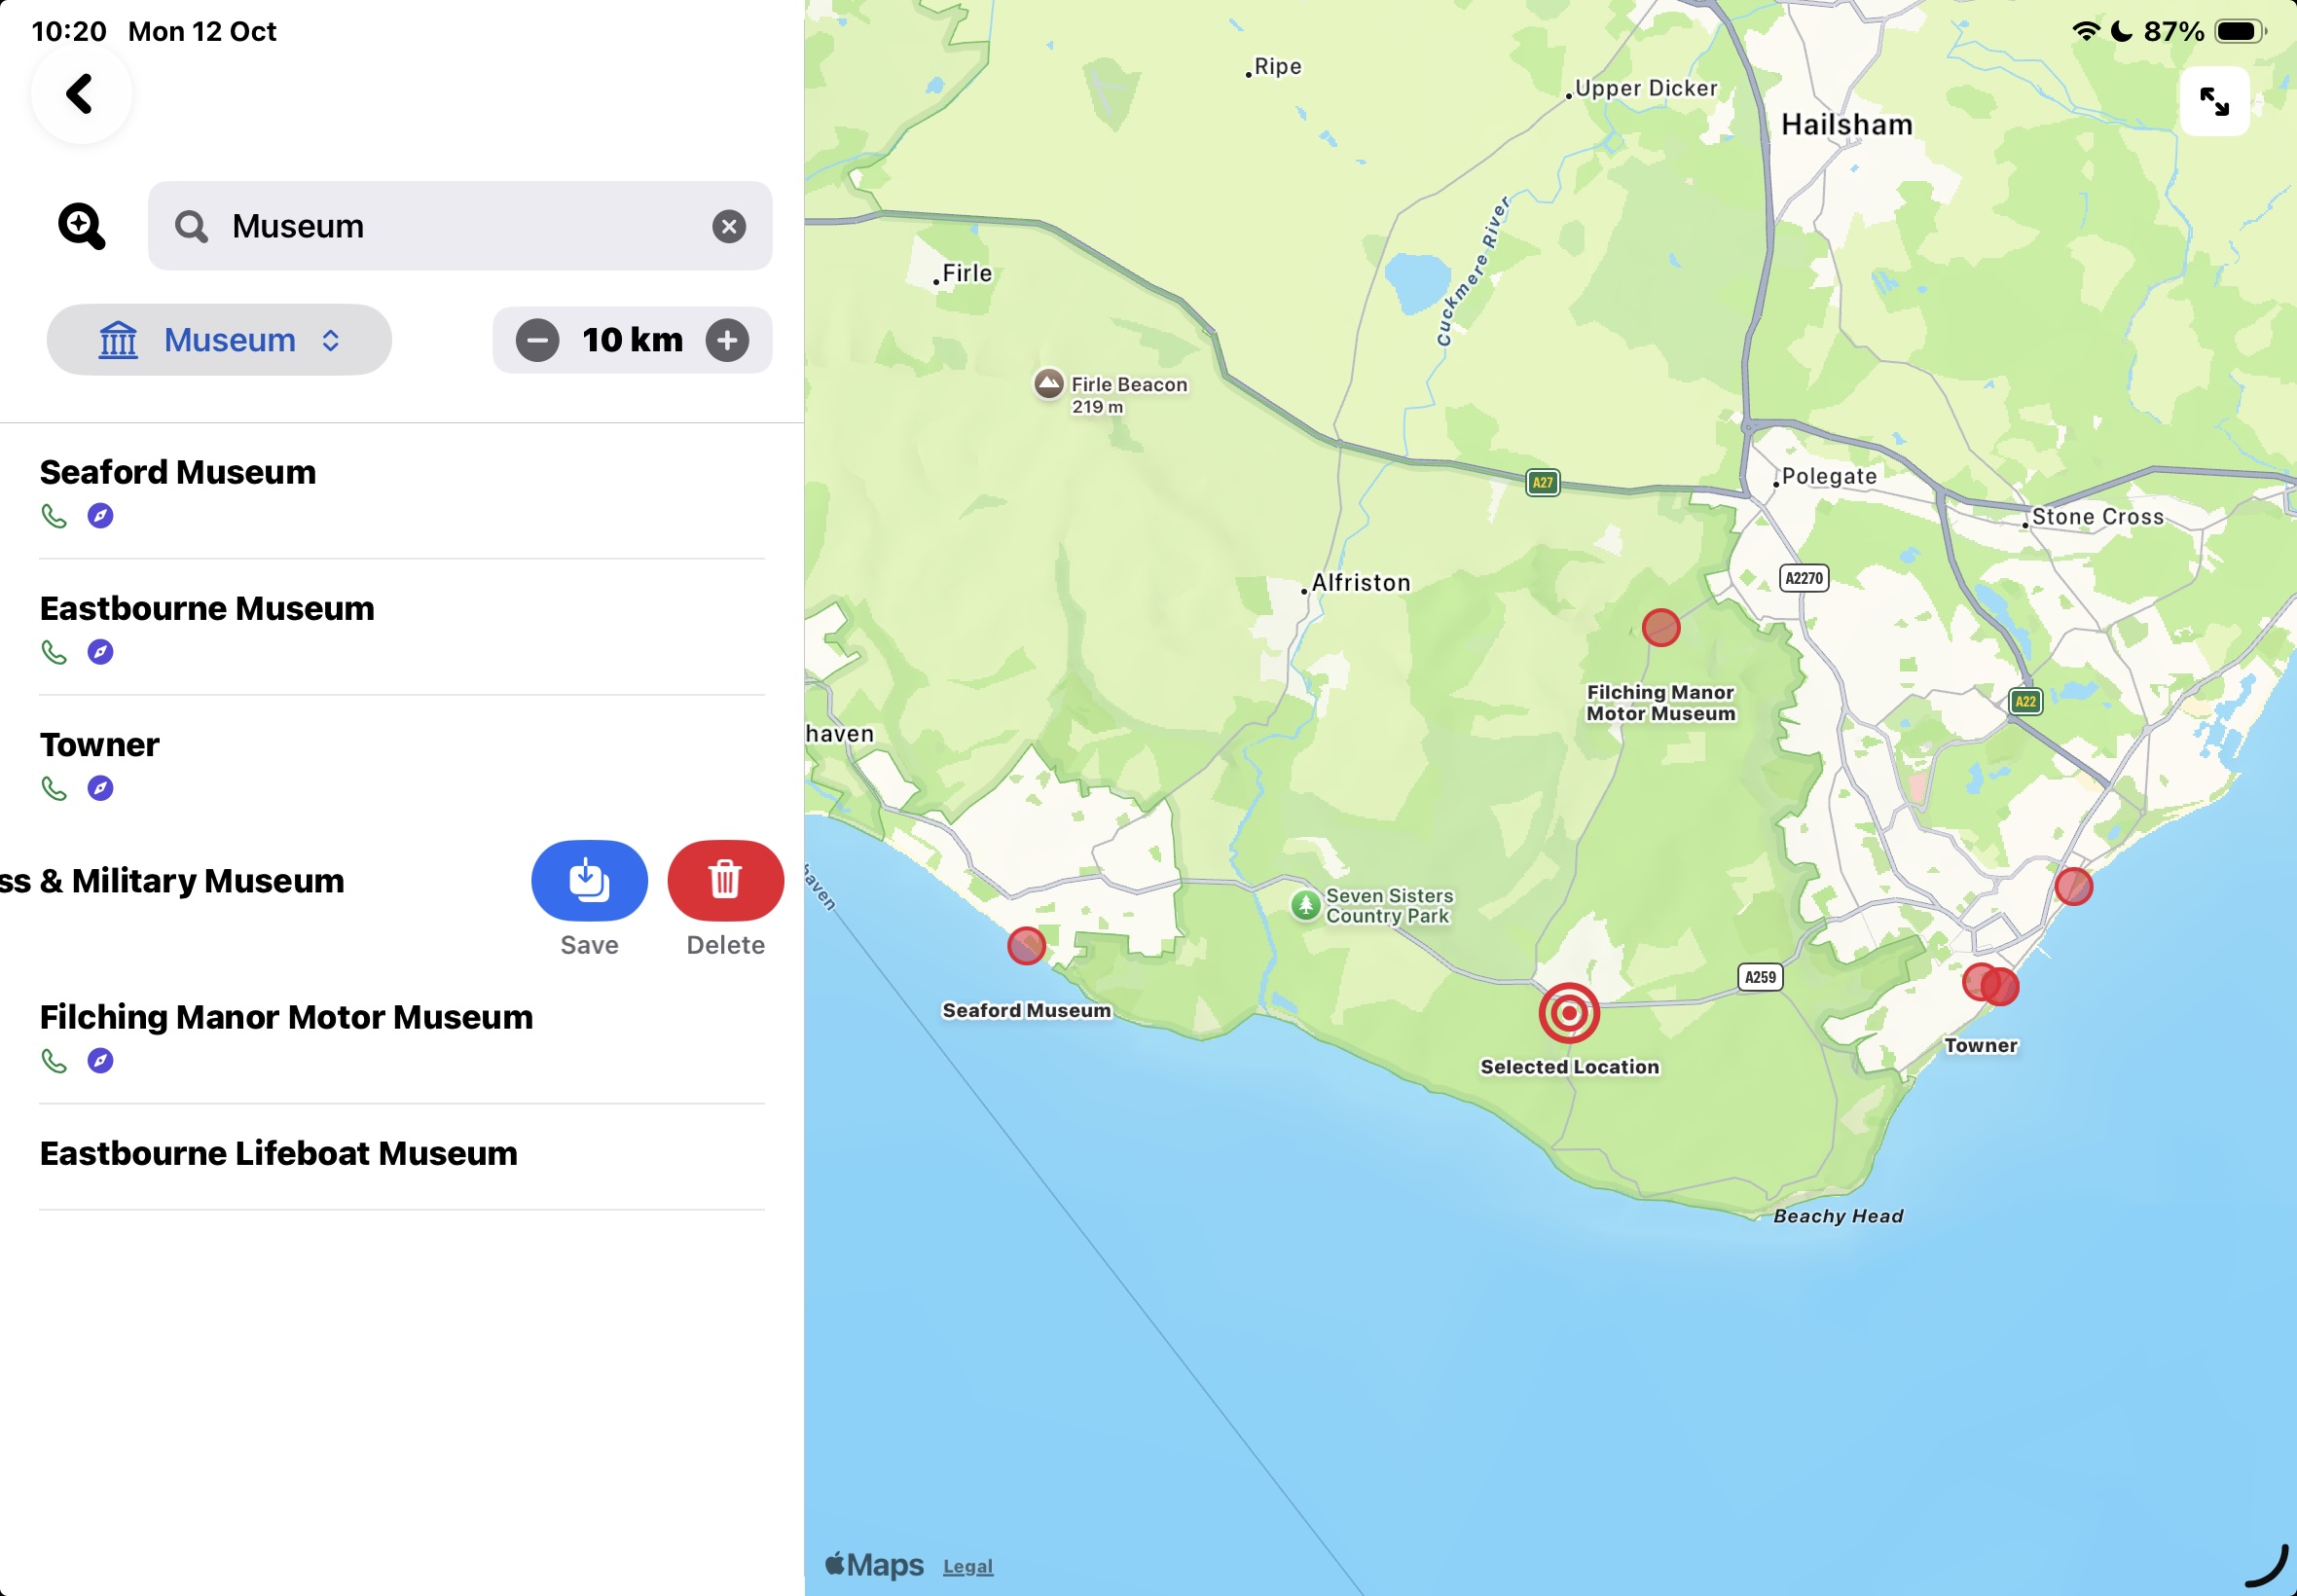Select the swiped Military Museum row title

tap(172, 881)
